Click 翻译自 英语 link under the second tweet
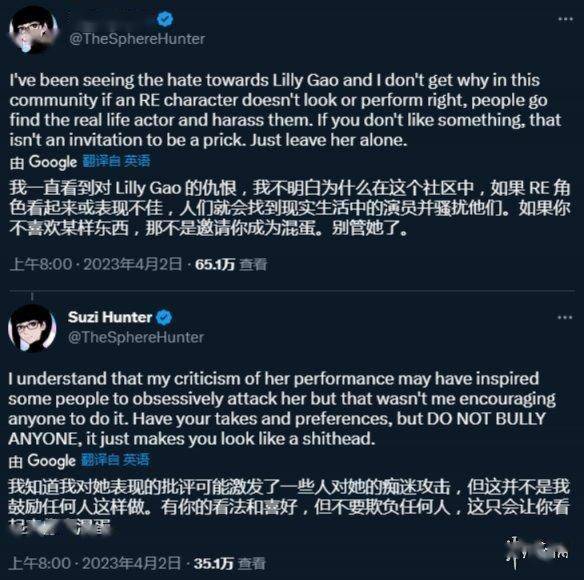Screen dimensions: 584x580 (115, 460)
